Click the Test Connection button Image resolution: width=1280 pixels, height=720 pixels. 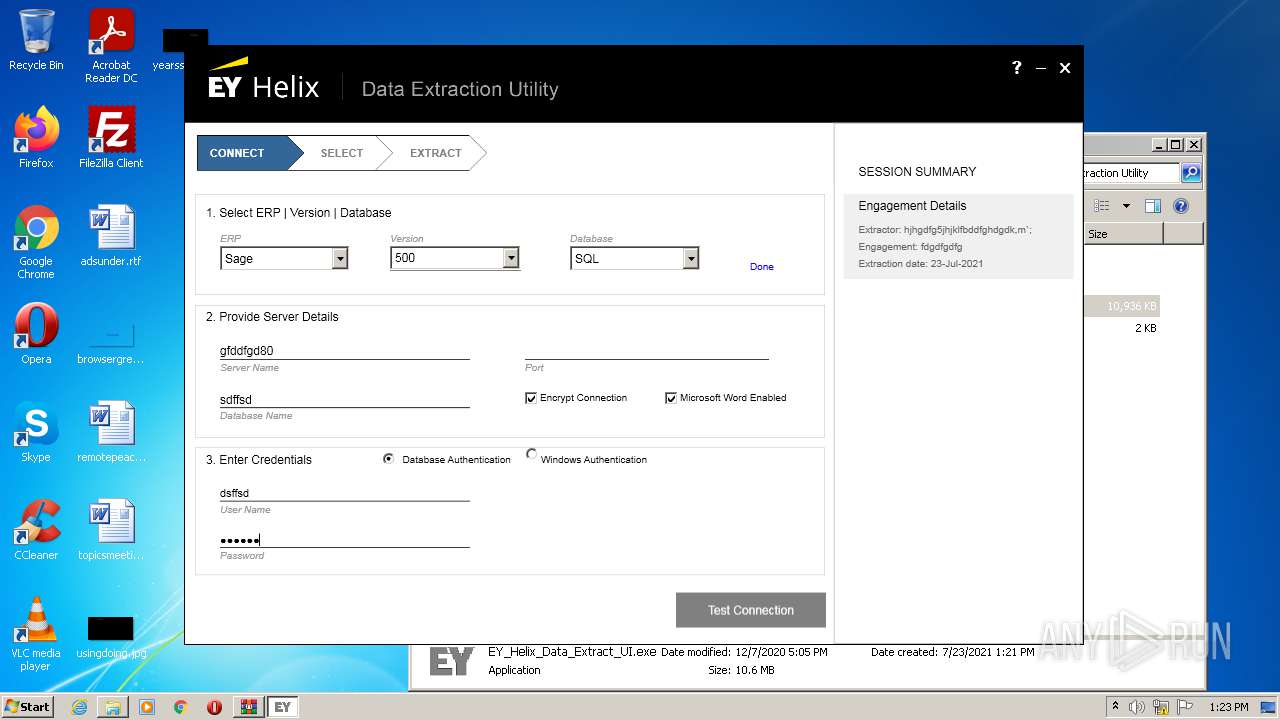tap(751, 610)
